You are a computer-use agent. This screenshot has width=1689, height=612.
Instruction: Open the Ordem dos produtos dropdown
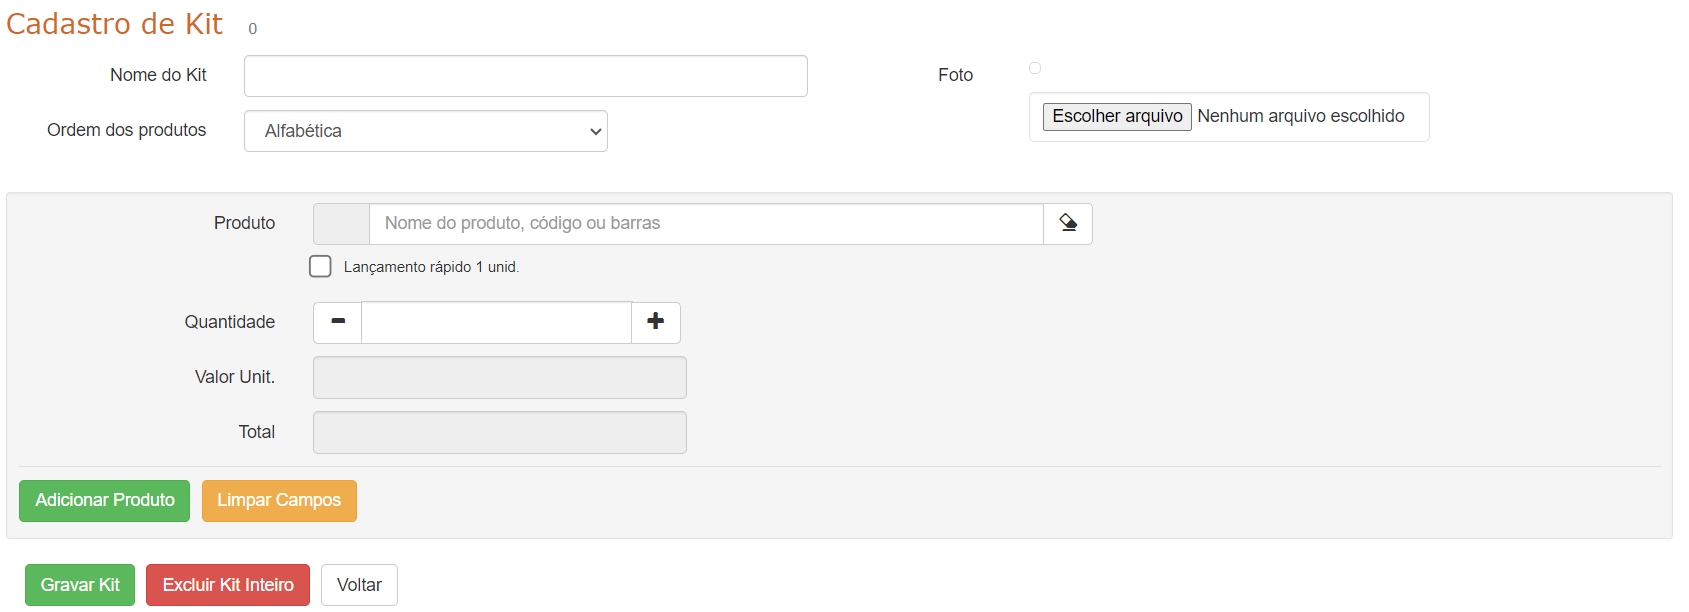pos(426,131)
